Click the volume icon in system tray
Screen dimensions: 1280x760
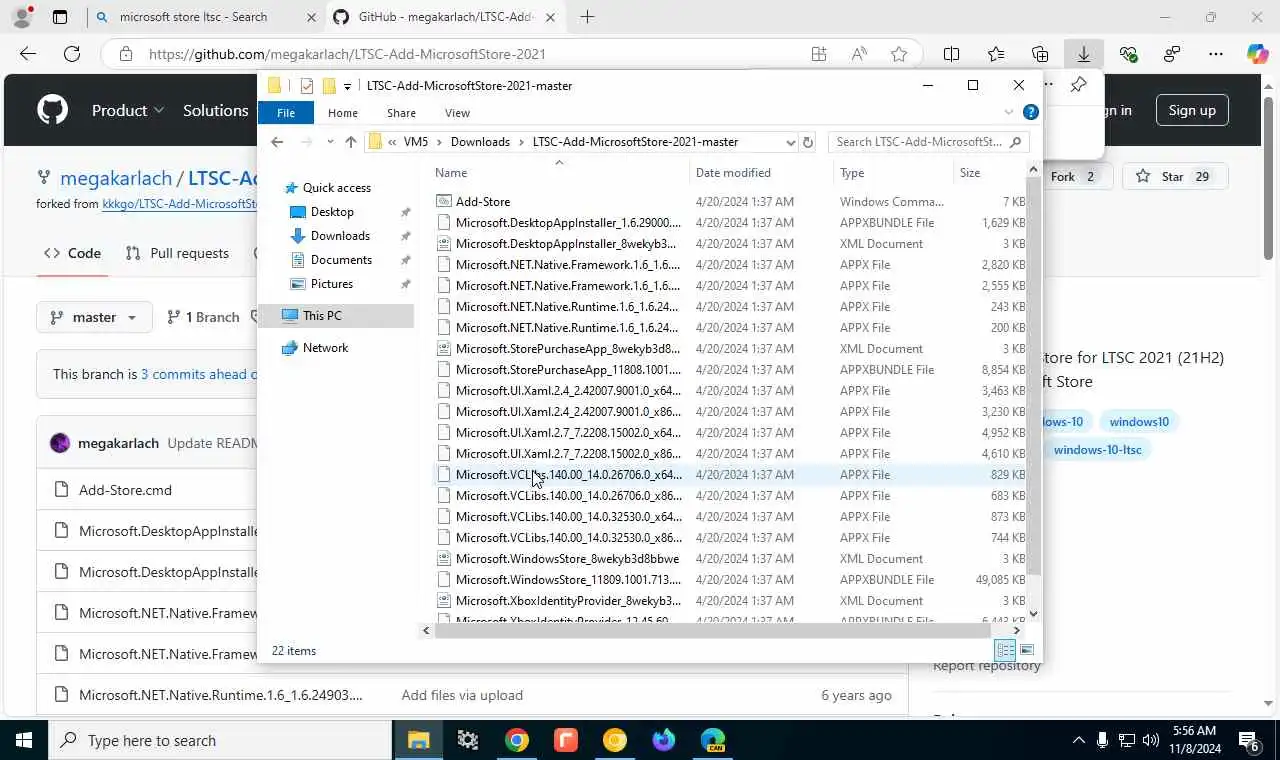click(x=1151, y=741)
